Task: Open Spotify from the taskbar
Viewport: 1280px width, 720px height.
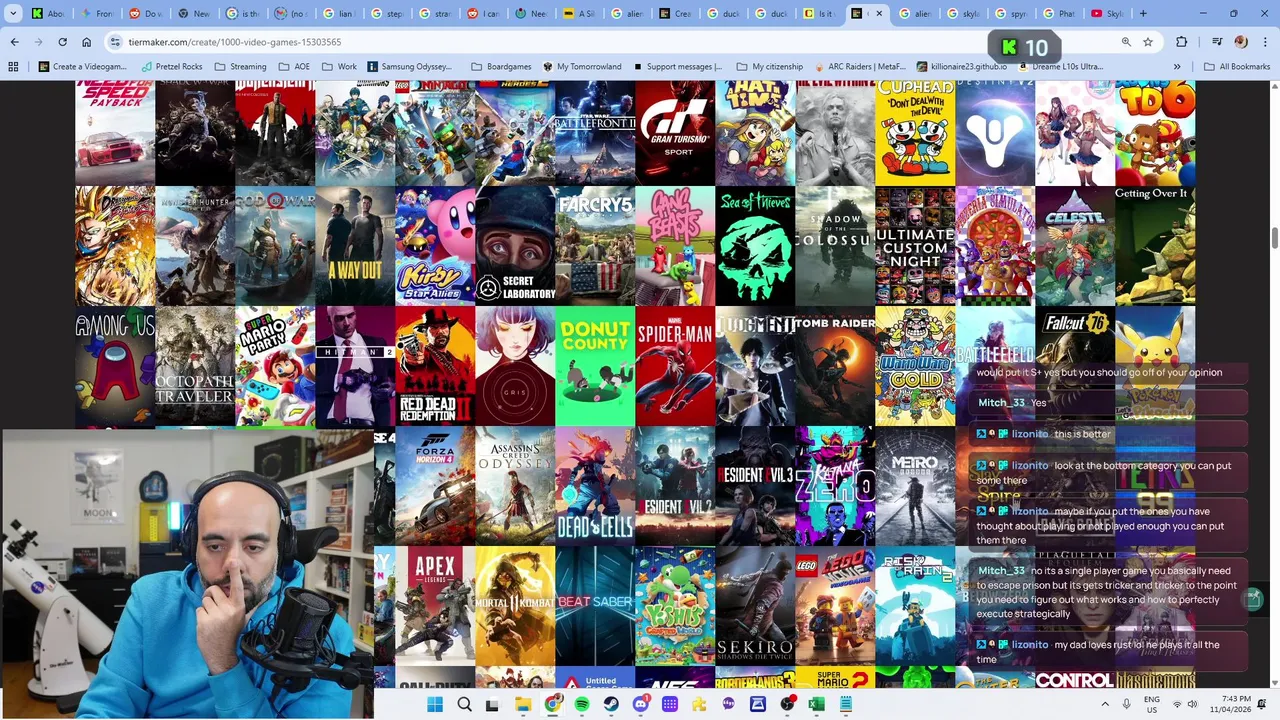Action: 582,704
